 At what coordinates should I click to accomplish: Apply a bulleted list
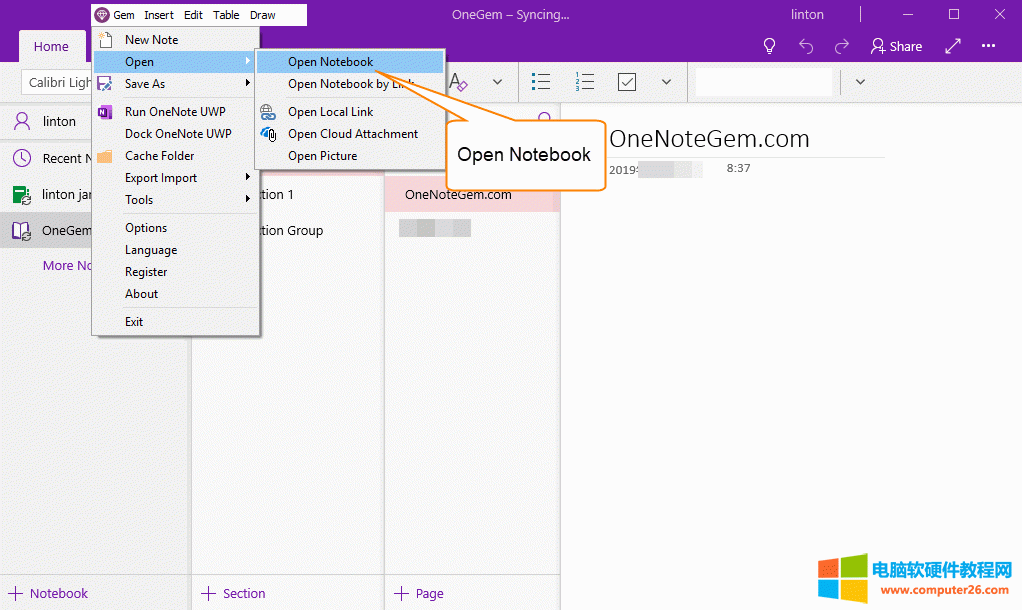(x=541, y=81)
